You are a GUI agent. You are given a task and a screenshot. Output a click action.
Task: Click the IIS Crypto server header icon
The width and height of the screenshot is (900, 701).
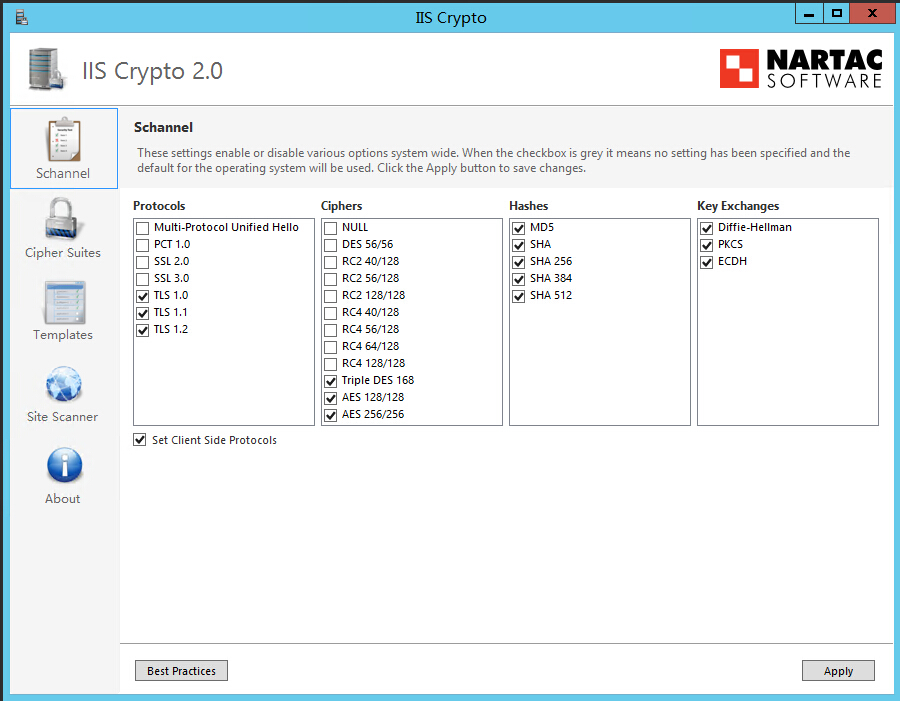coord(46,69)
